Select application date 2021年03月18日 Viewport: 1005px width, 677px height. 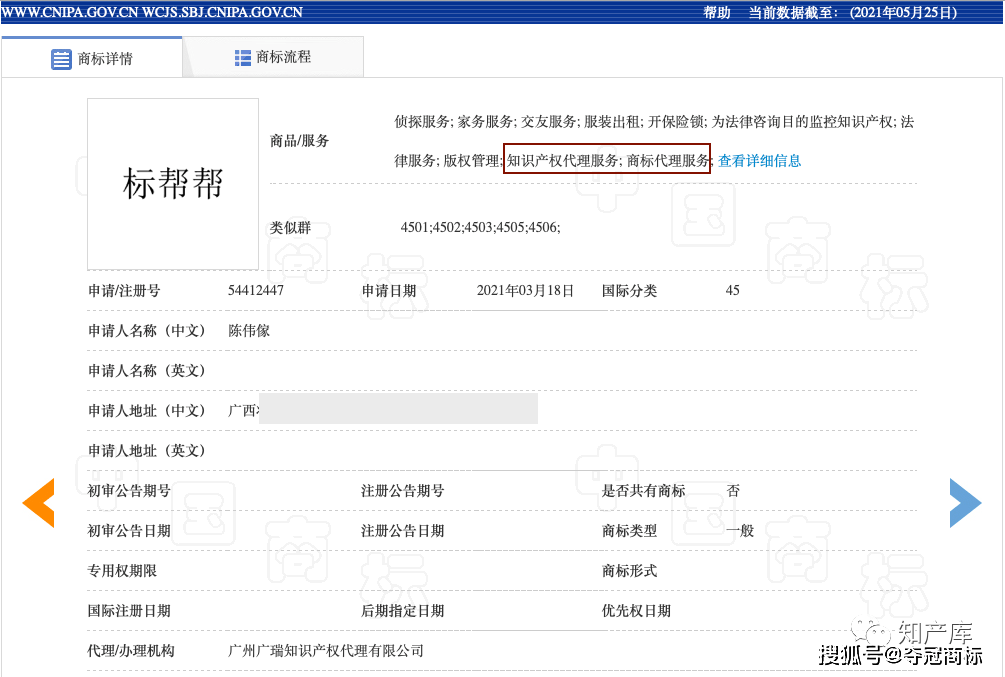coord(525,290)
